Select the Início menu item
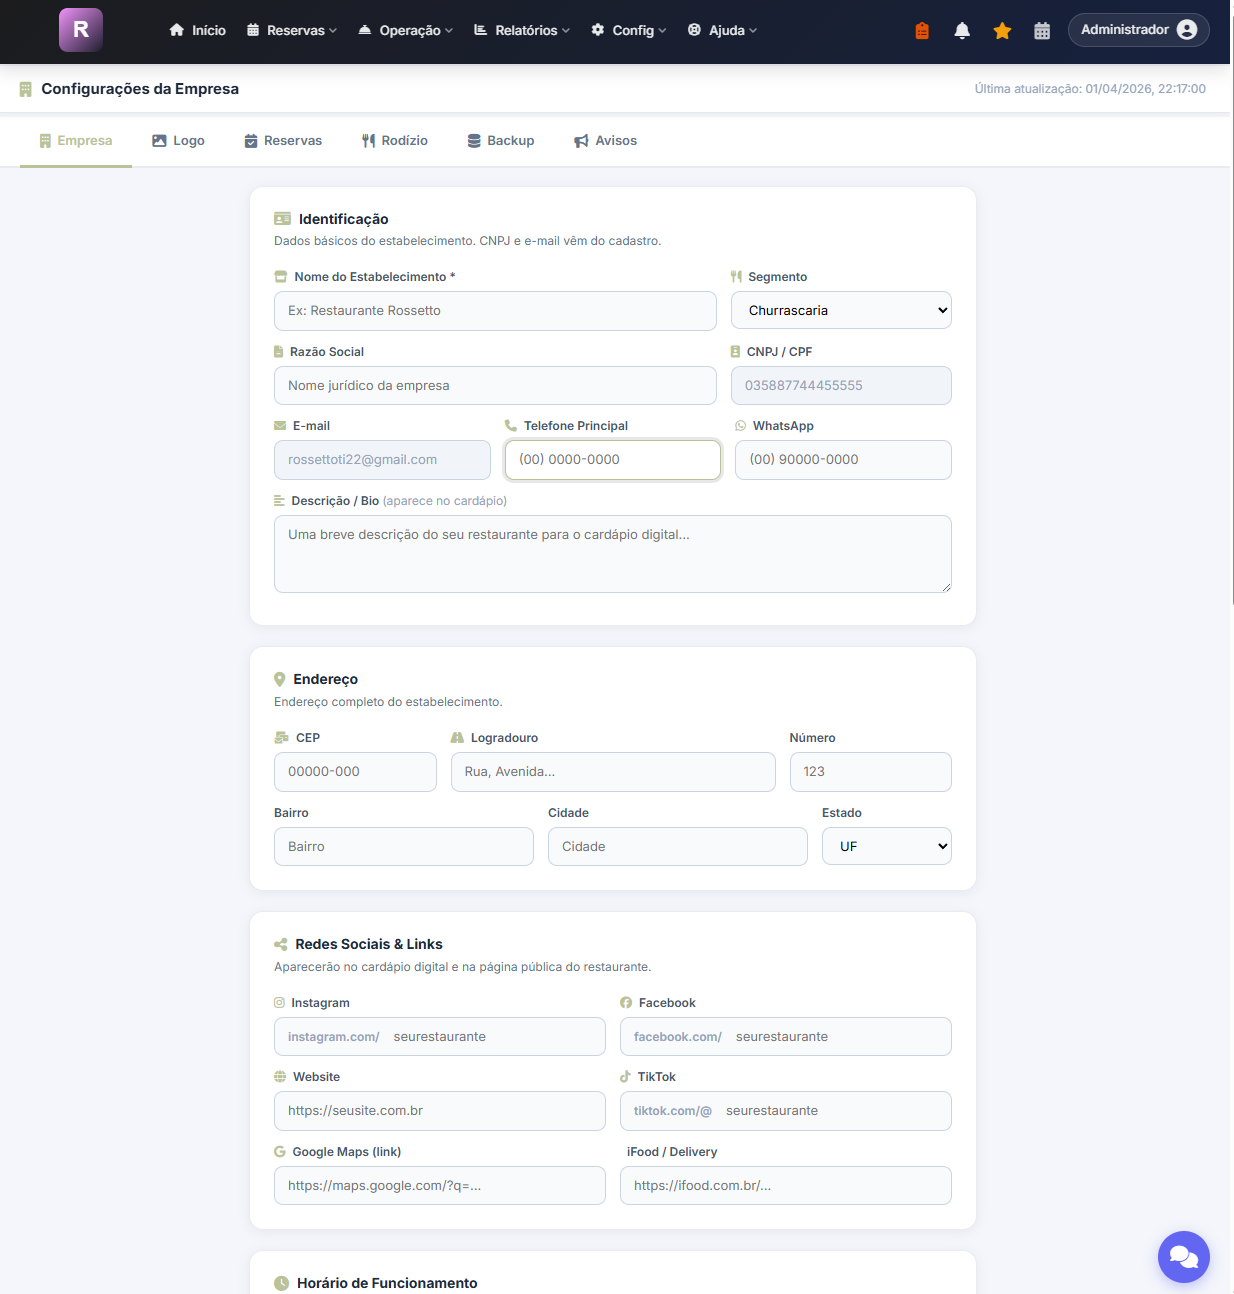 pos(197,30)
